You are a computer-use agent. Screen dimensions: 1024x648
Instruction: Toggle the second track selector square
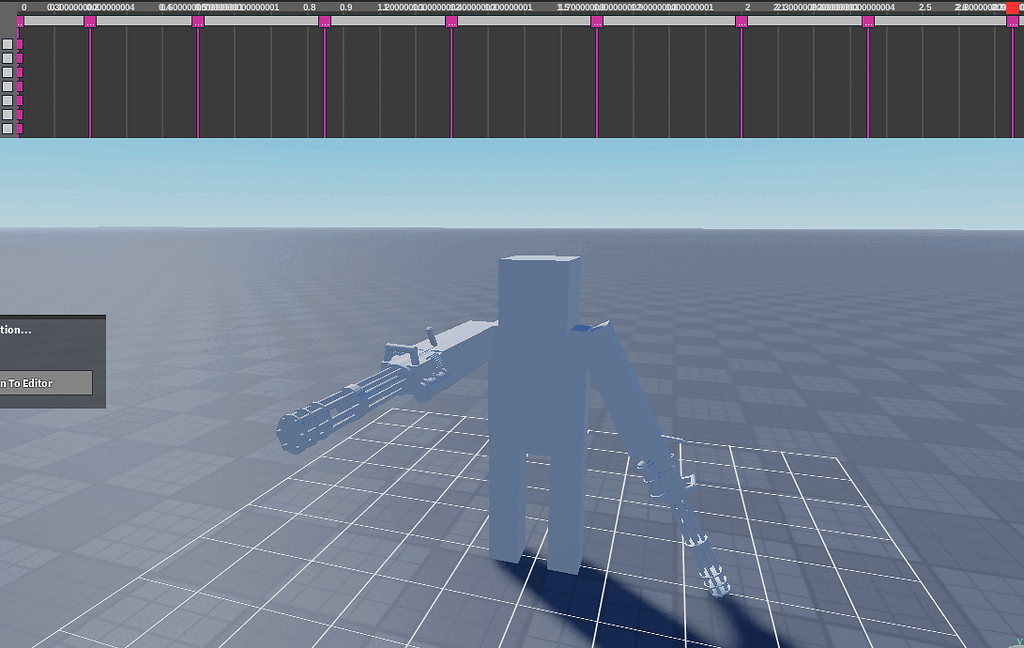point(7,58)
